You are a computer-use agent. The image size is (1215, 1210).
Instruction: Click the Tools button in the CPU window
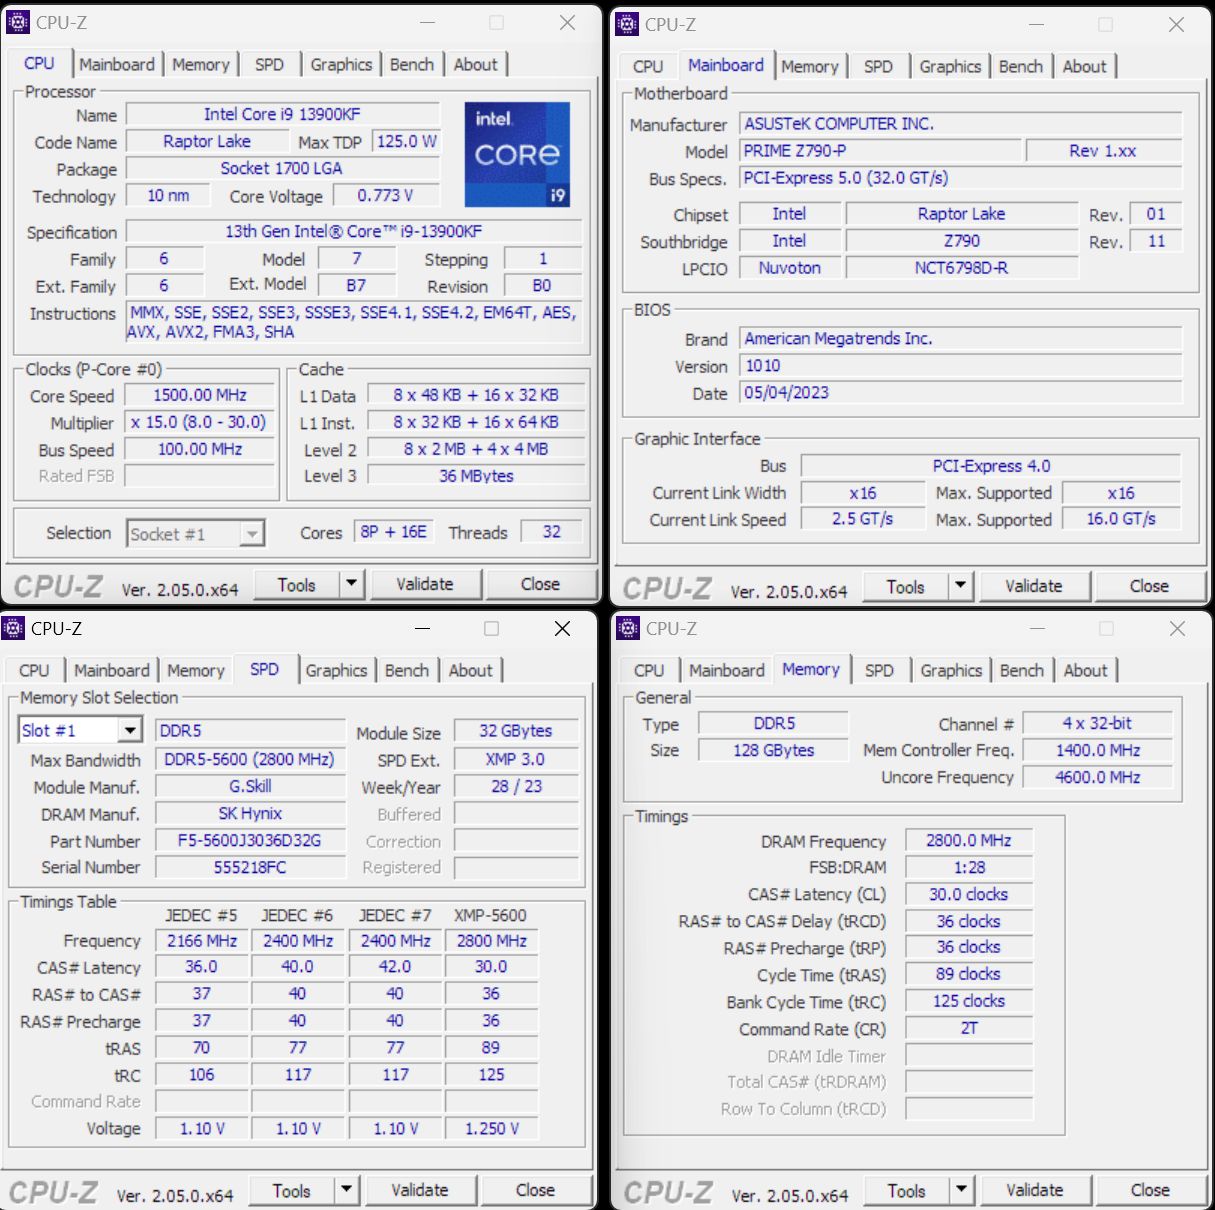(x=297, y=584)
